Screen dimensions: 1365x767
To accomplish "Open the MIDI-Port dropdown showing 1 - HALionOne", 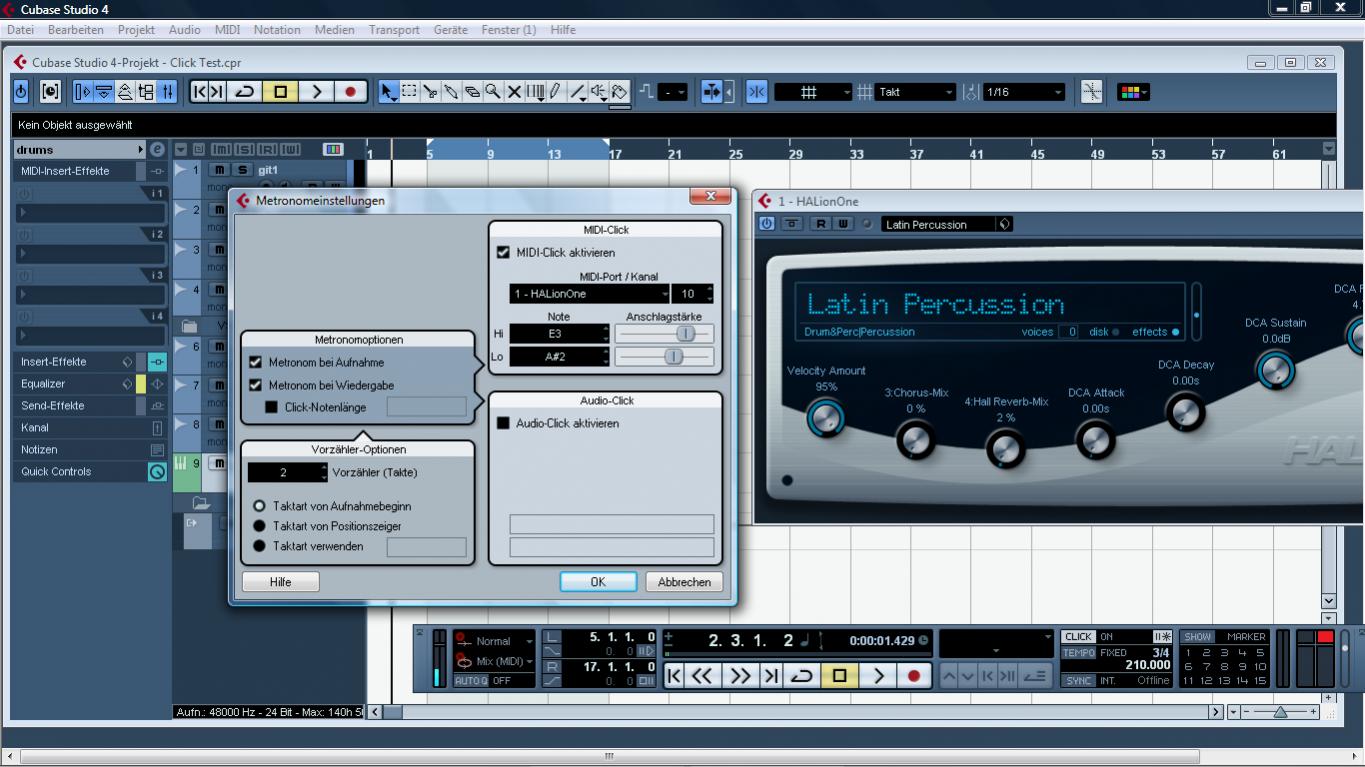I will pyautogui.click(x=590, y=294).
